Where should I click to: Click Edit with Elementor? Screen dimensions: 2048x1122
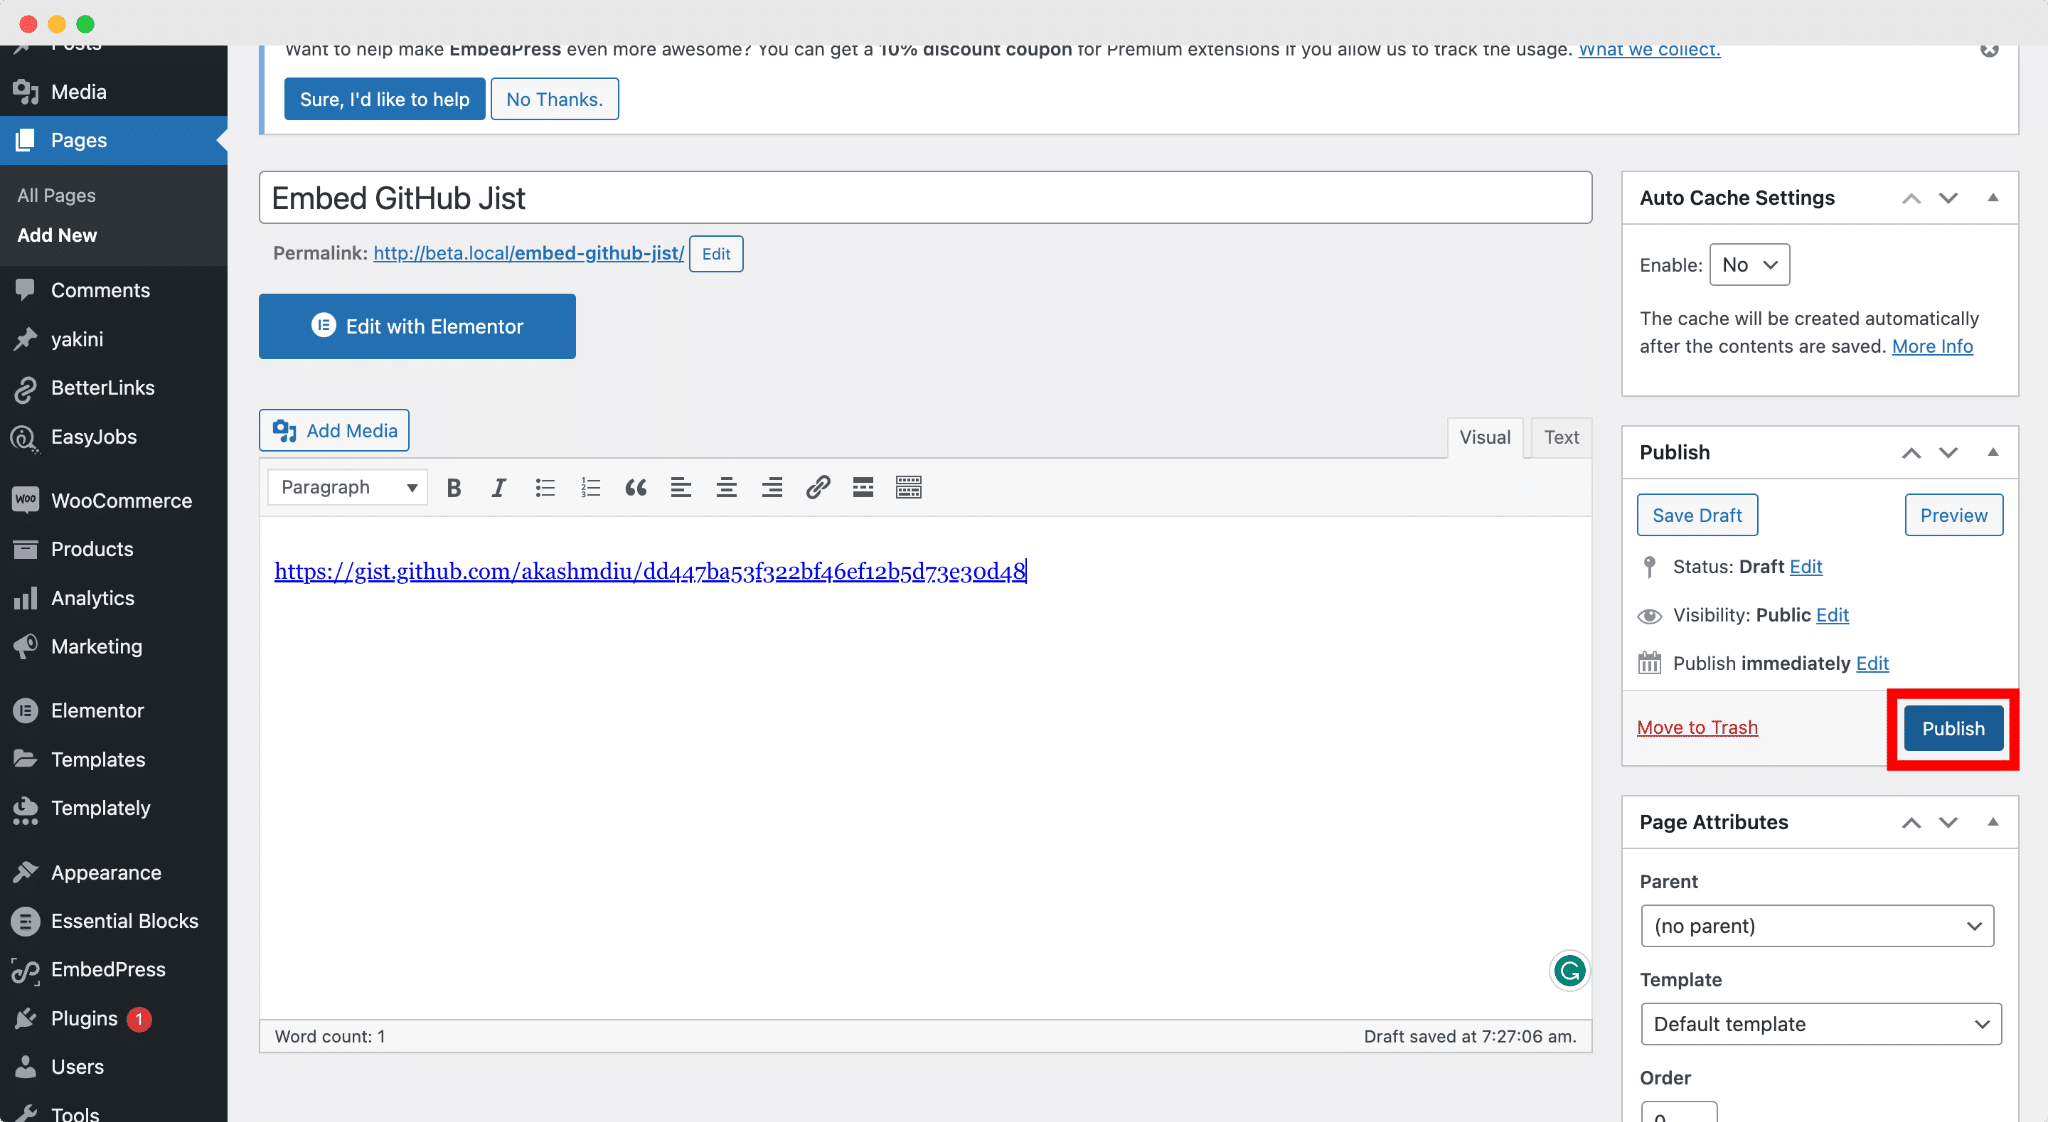(417, 326)
